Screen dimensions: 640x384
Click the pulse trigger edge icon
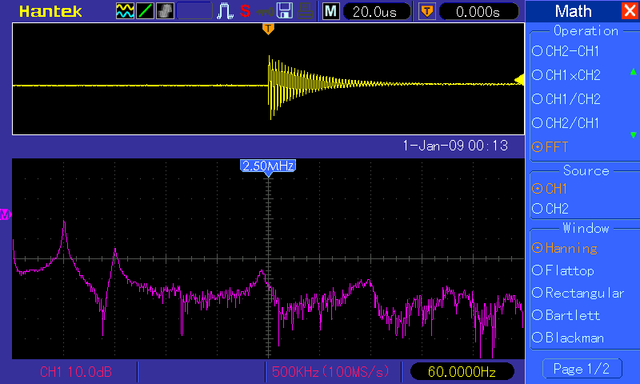[225, 11]
